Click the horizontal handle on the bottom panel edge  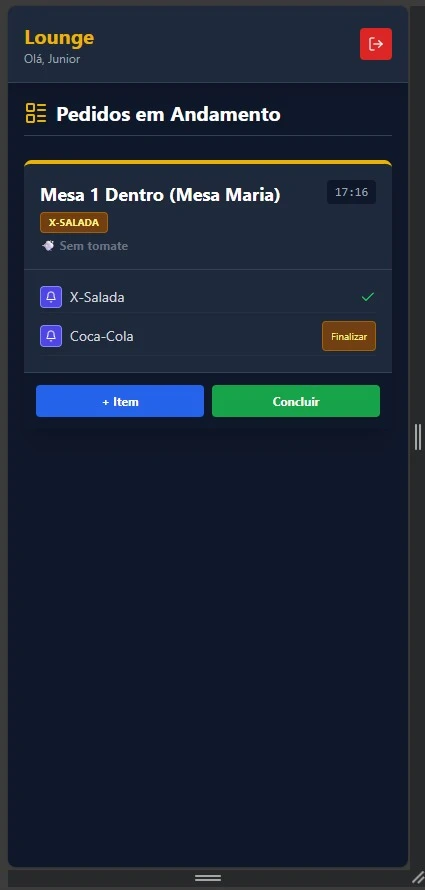[x=208, y=878]
